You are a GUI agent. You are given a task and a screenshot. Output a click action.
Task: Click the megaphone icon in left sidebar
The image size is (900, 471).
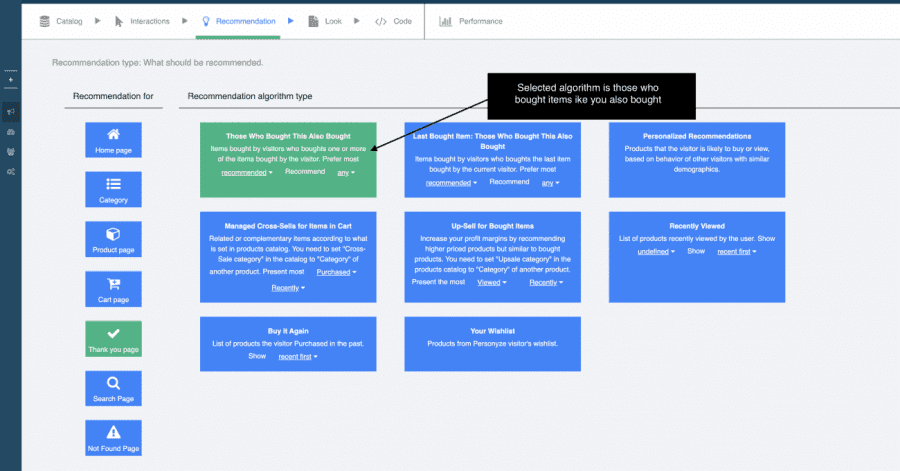11,111
